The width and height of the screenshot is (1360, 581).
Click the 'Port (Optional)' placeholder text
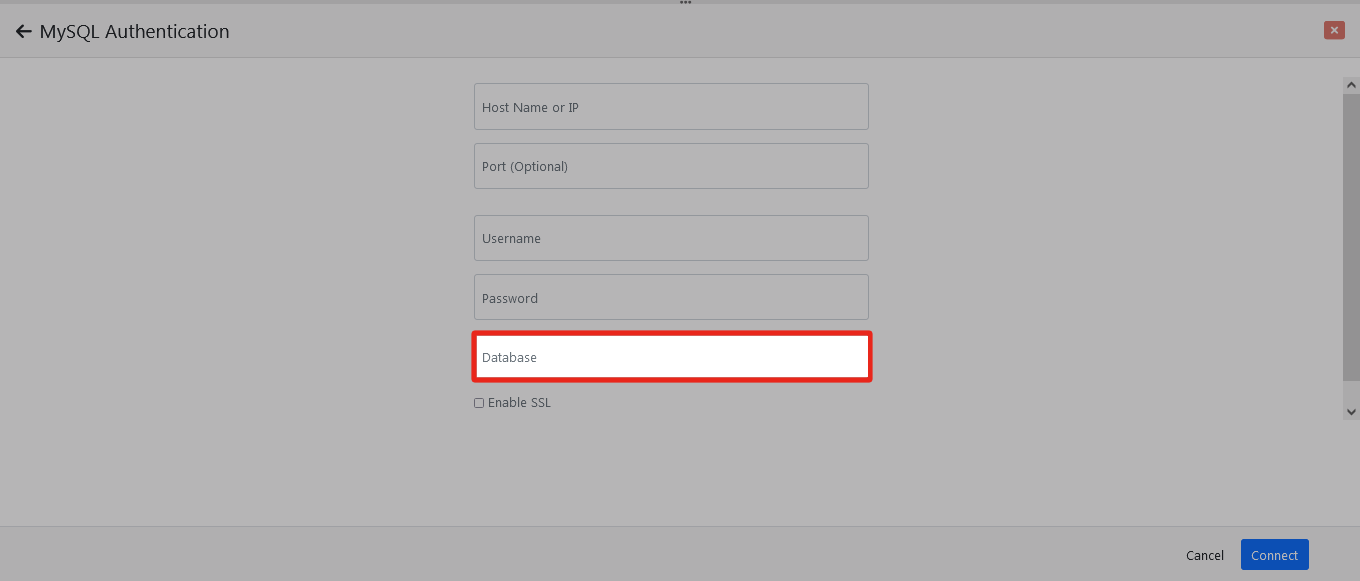pos(525,166)
